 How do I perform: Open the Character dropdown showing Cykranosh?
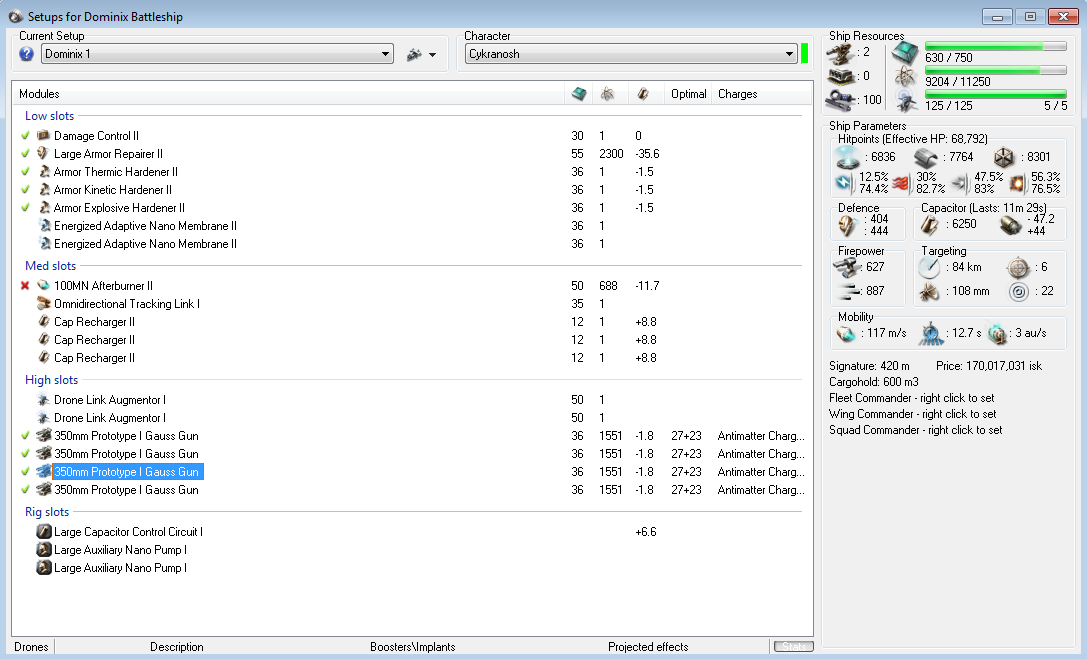click(630, 54)
